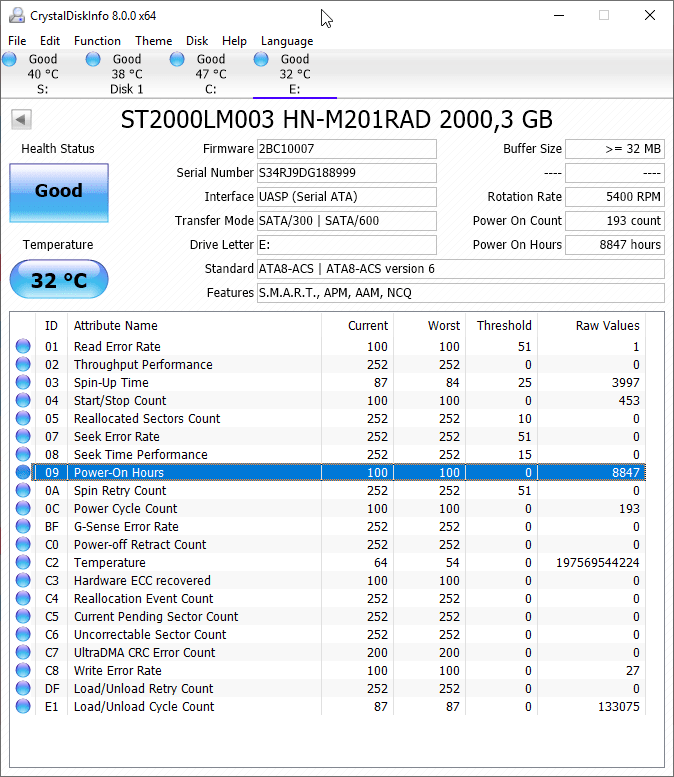Click the Threshold column header
The height and width of the screenshot is (777, 674).
pos(504,326)
